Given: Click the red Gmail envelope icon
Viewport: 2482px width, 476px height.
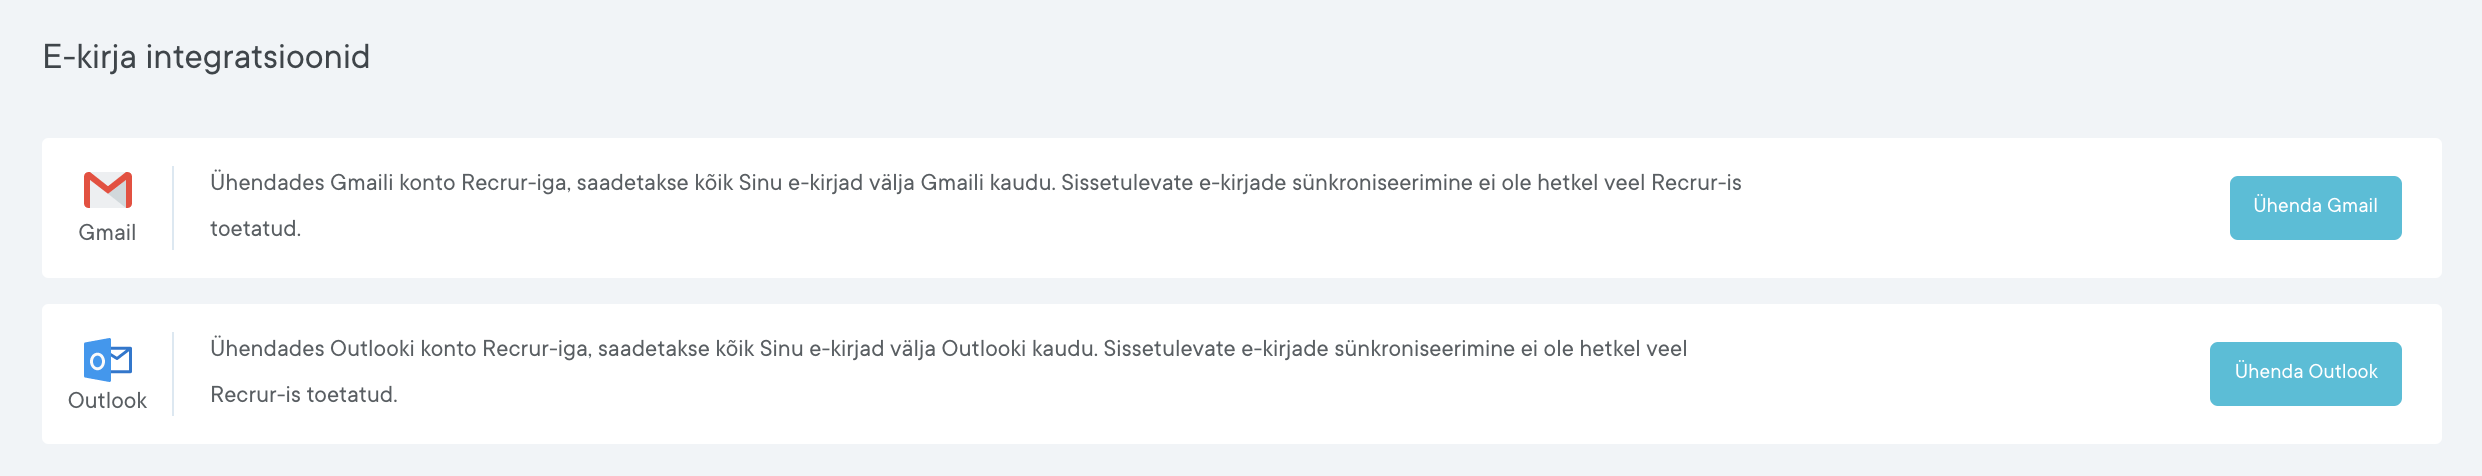Looking at the screenshot, I should (x=107, y=190).
